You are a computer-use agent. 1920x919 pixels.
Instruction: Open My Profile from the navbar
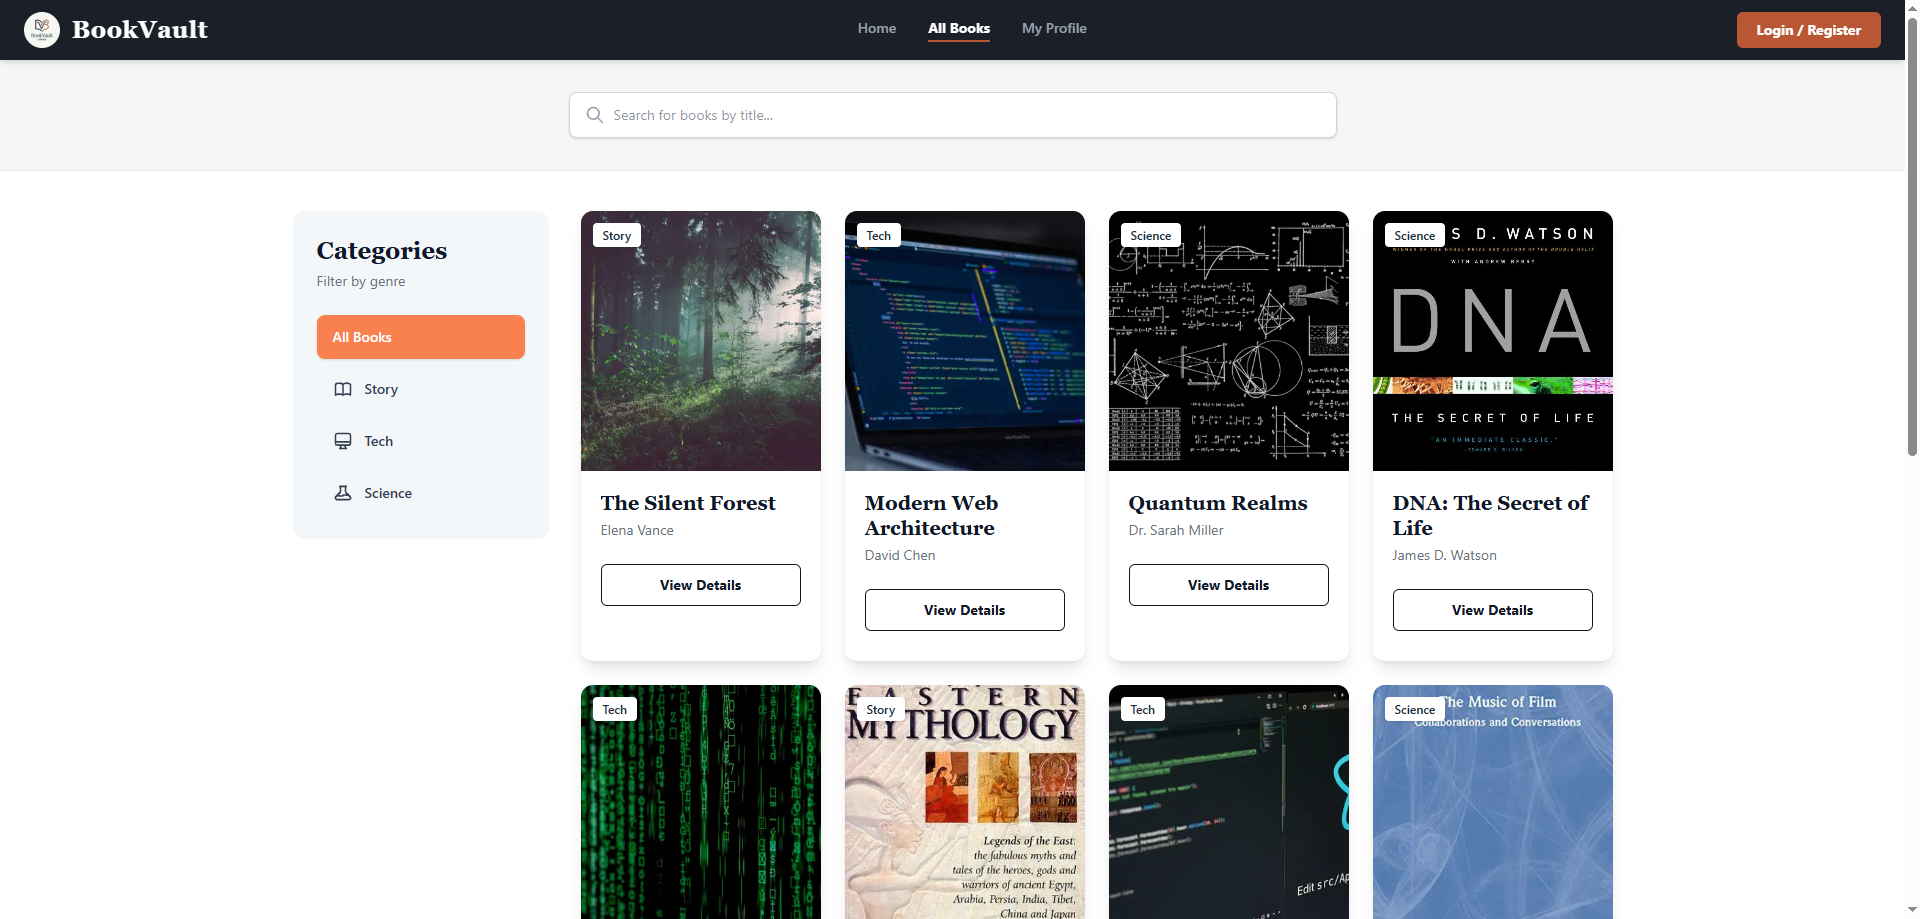(1054, 29)
